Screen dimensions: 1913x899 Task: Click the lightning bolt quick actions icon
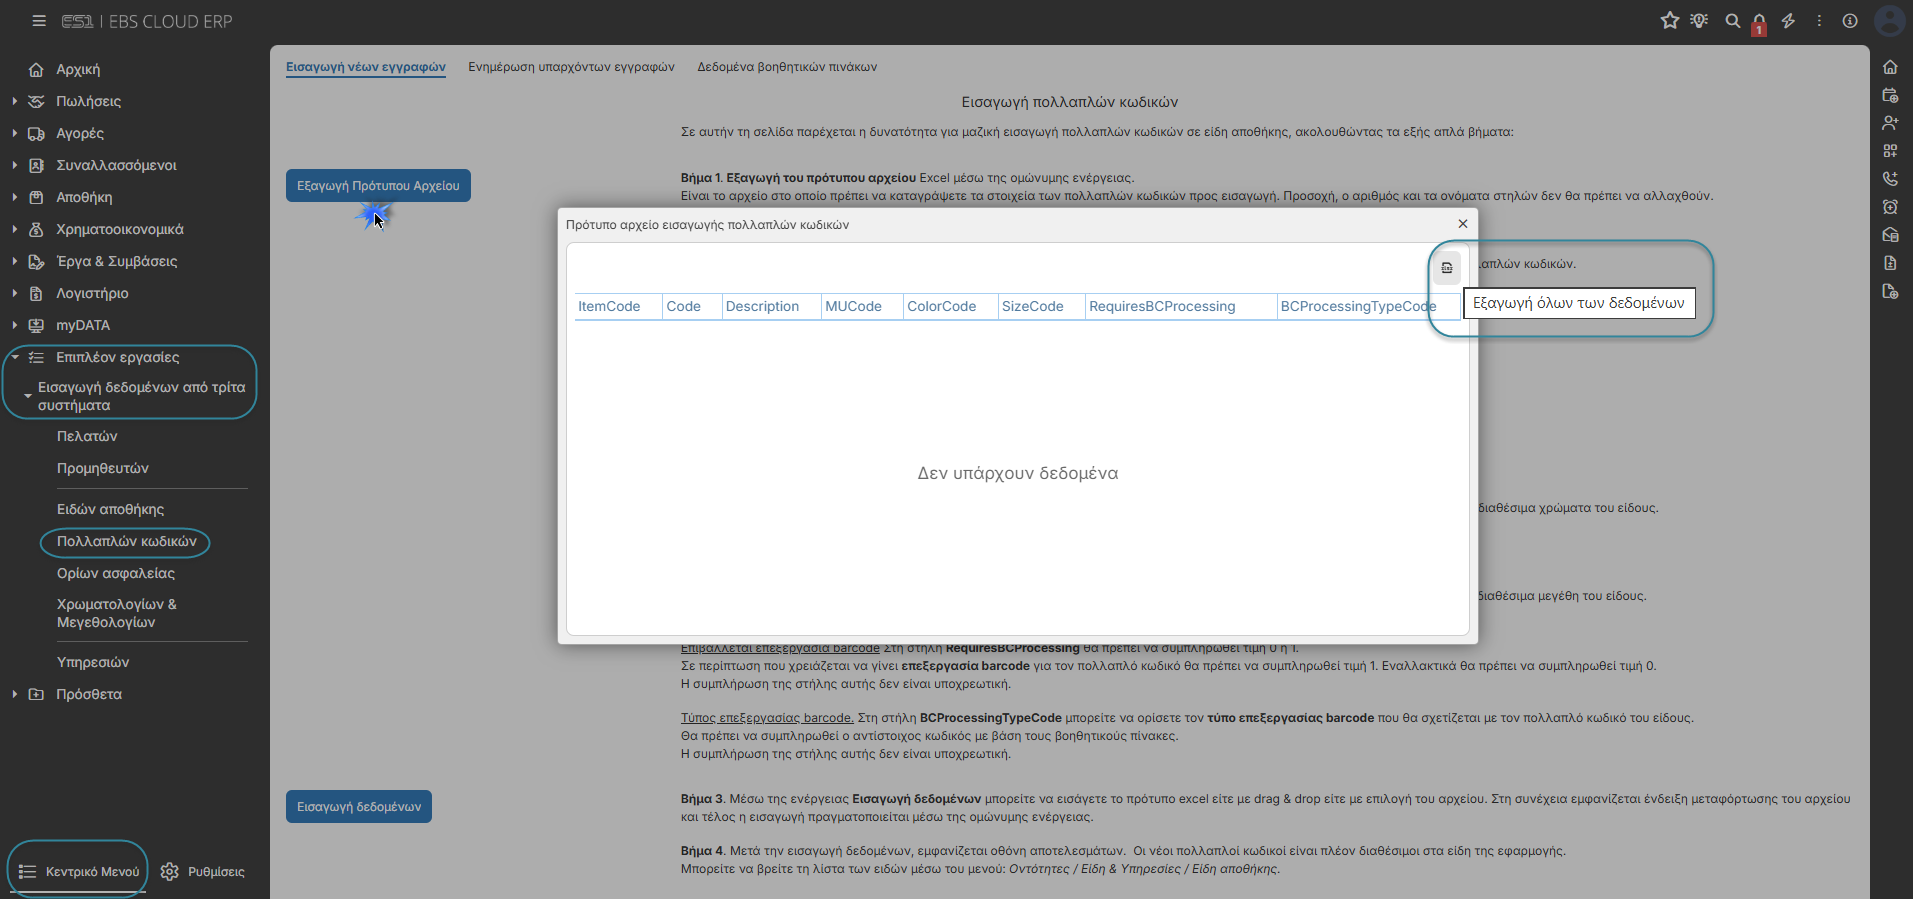point(1789,21)
